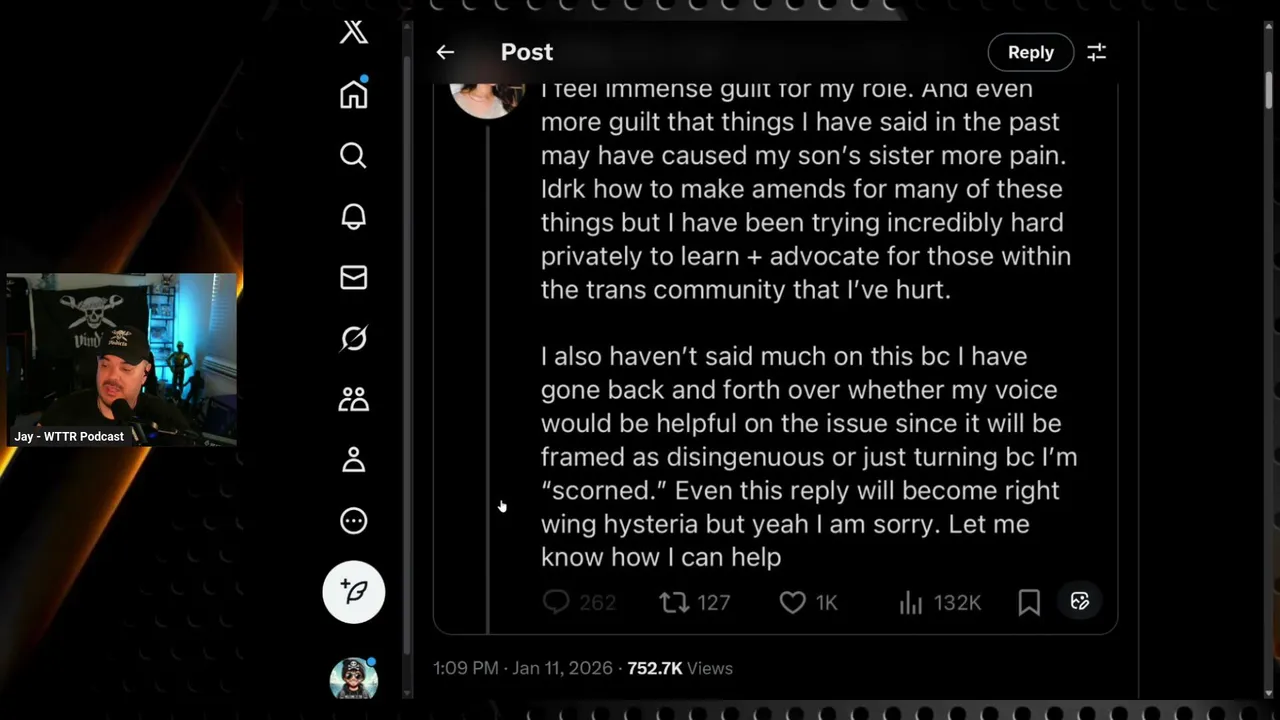The height and width of the screenshot is (720, 1280).
Task: Bookmark this post
Action: pyautogui.click(x=1029, y=602)
